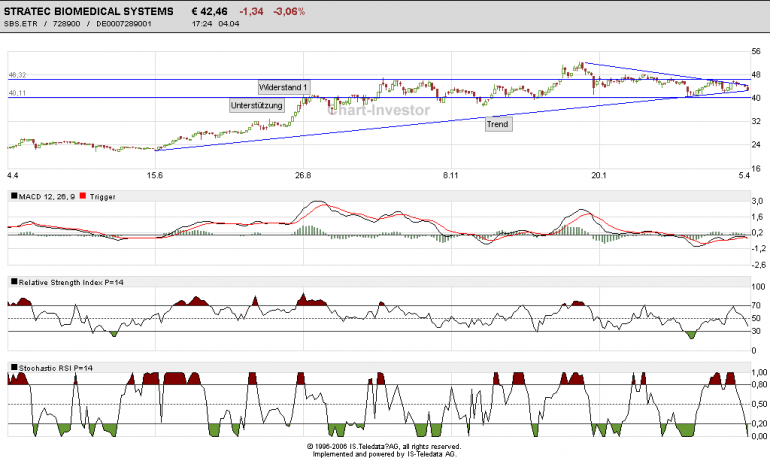Click the 17:24 timestamp

[202, 24]
